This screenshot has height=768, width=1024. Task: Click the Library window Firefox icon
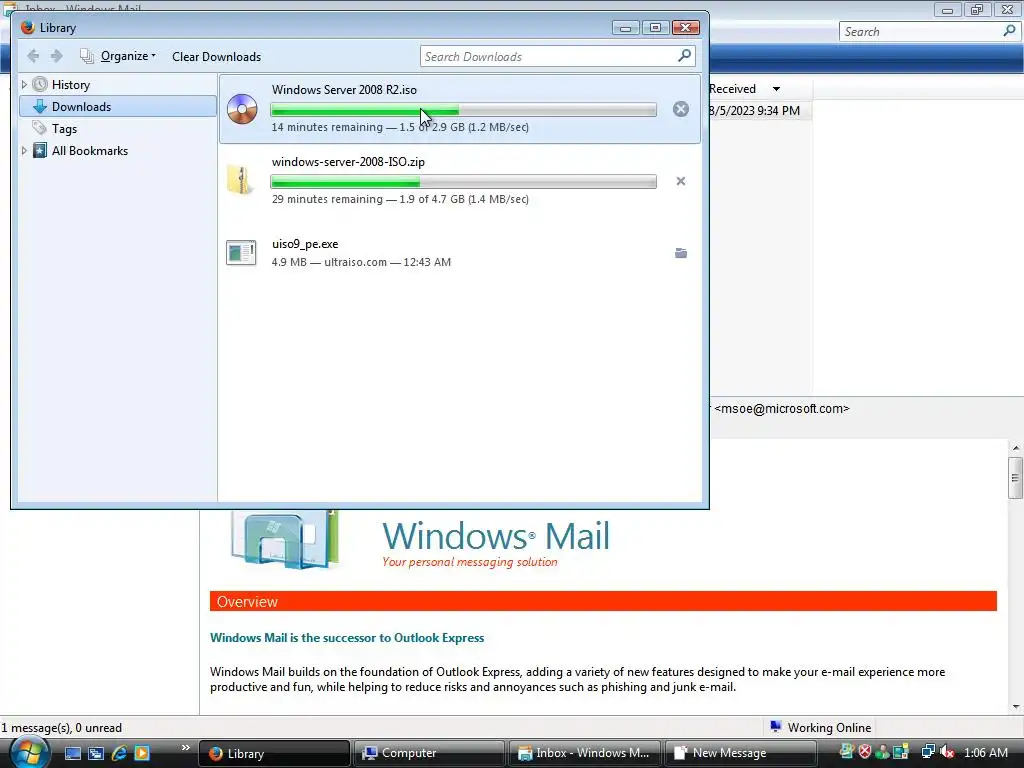[x=27, y=27]
